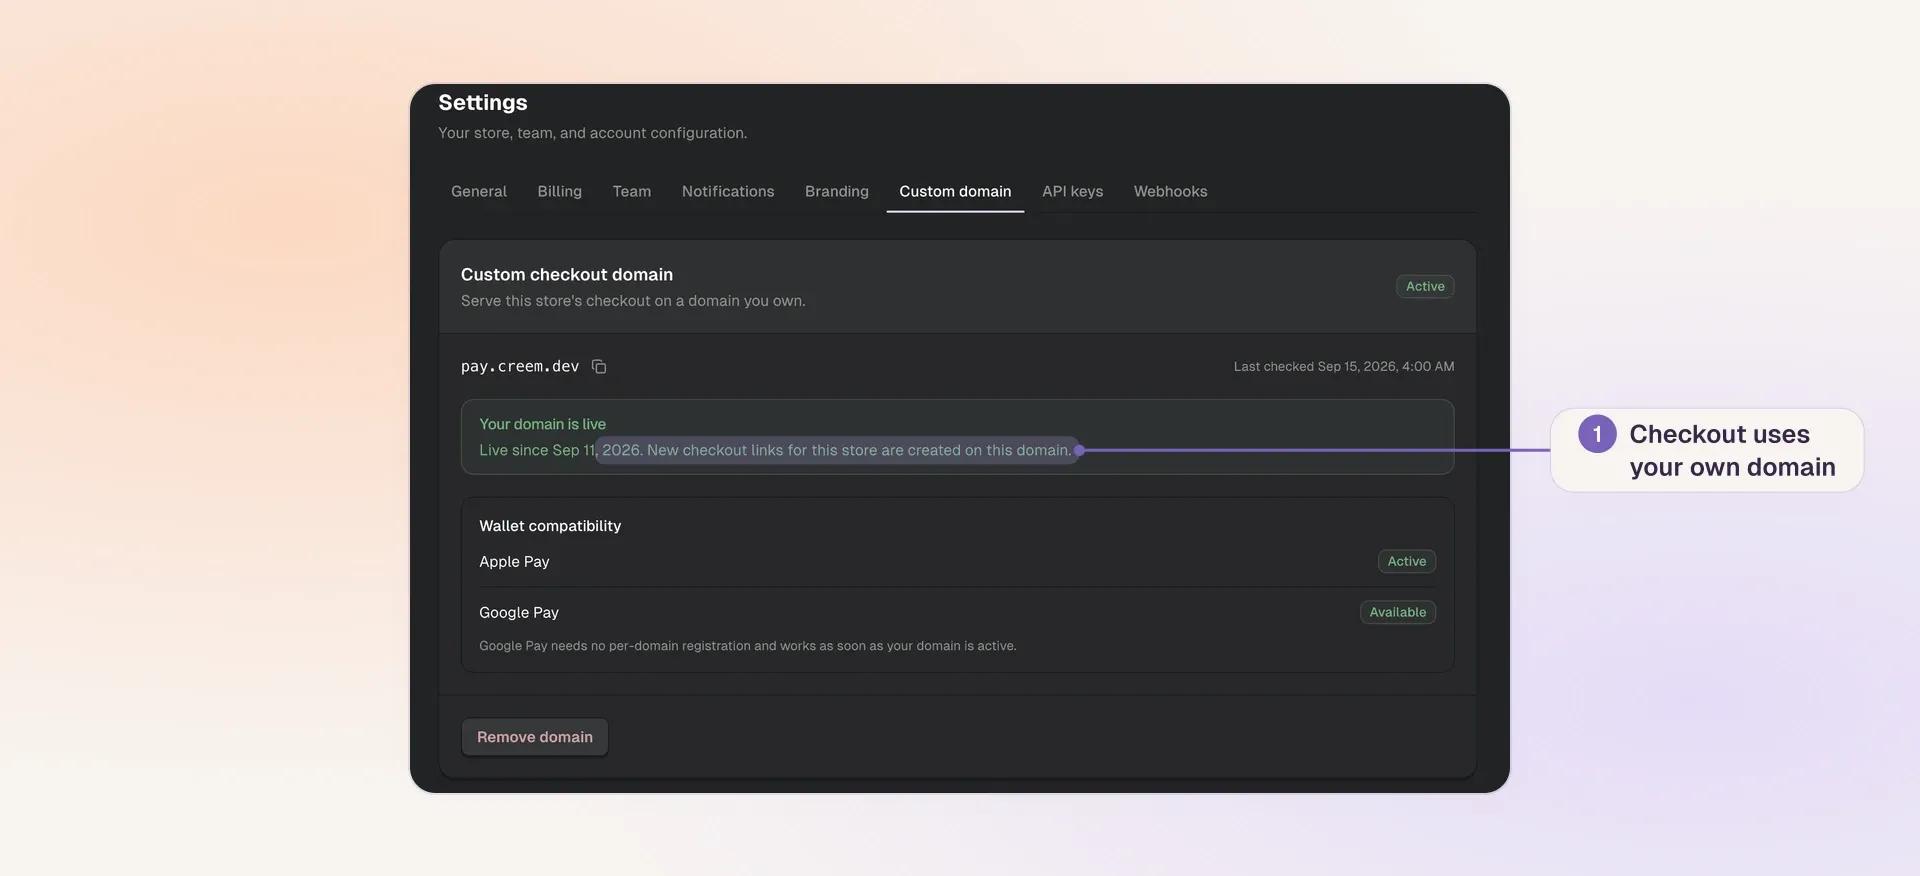This screenshot has width=1920, height=876.
Task: Click the 'Live since Sep 11' status line
Action: click(x=775, y=450)
